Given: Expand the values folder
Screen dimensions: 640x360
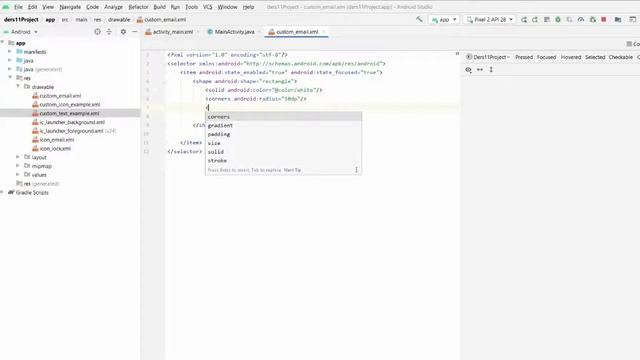Looking at the screenshot, I should click(18, 174).
